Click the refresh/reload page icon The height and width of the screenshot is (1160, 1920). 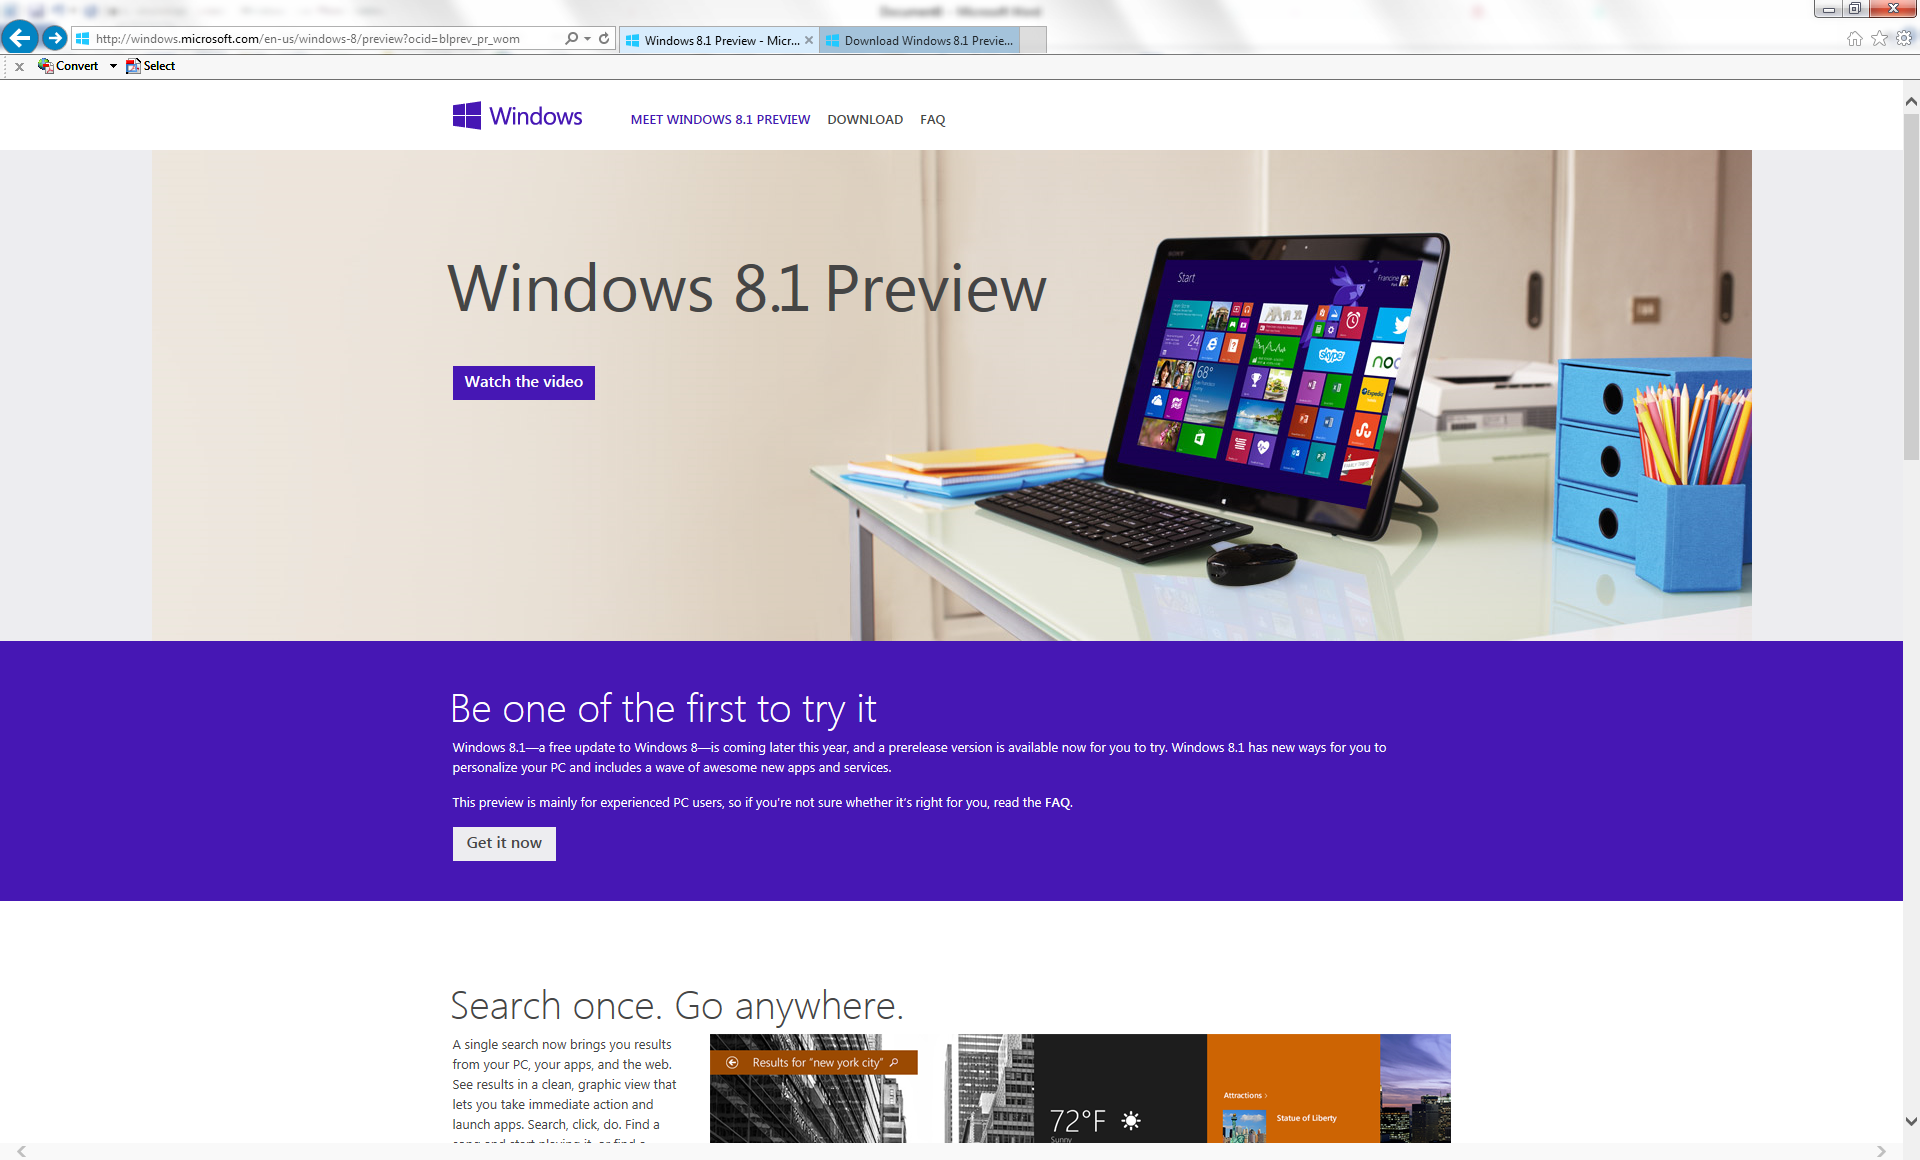[x=603, y=38]
